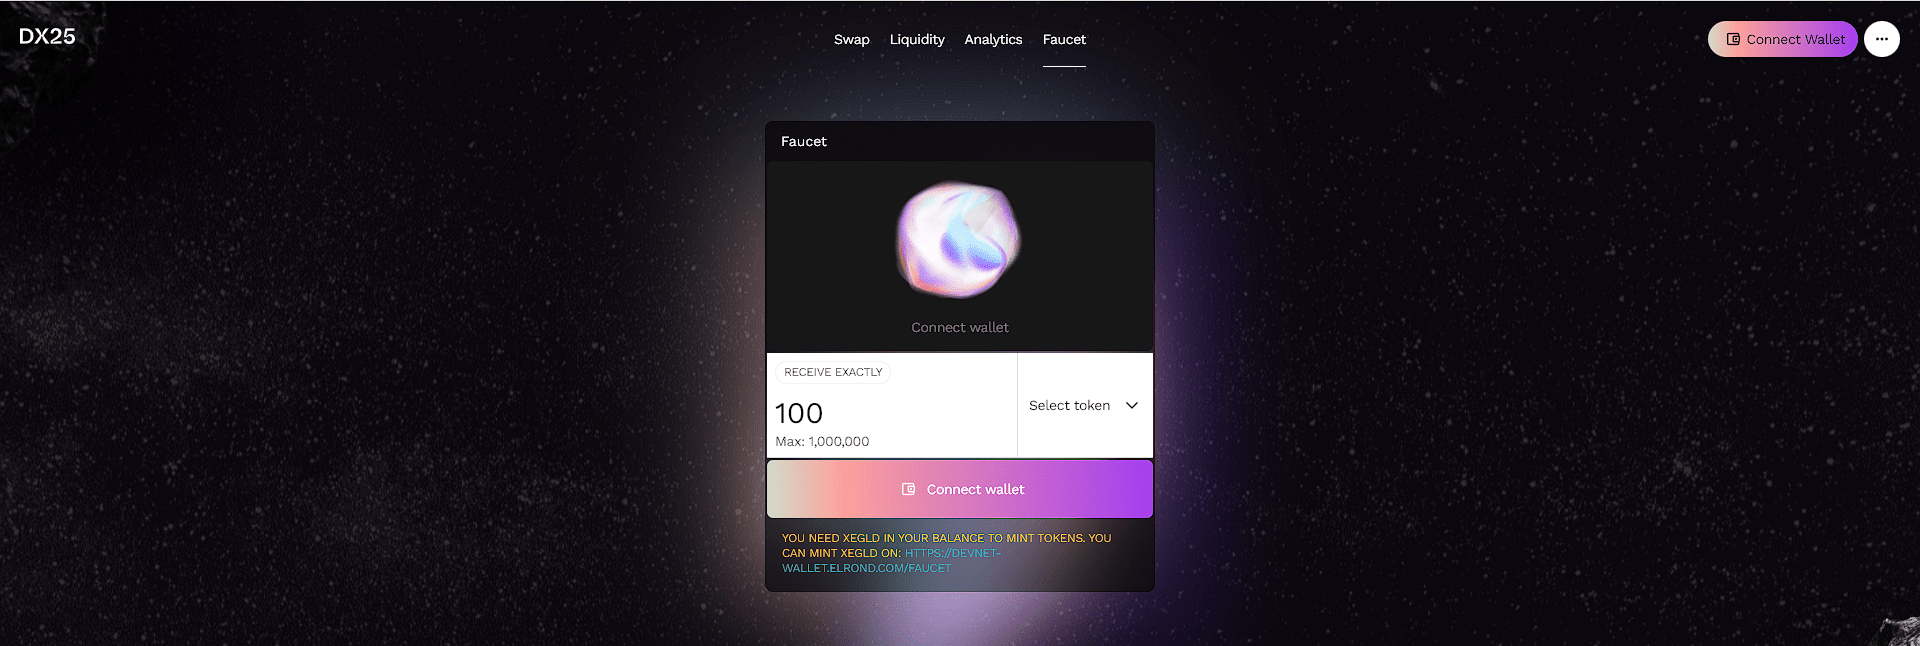Click the large gradient Connect wallet button
The height and width of the screenshot is (646, 1920).
click(x=960, y=489)
